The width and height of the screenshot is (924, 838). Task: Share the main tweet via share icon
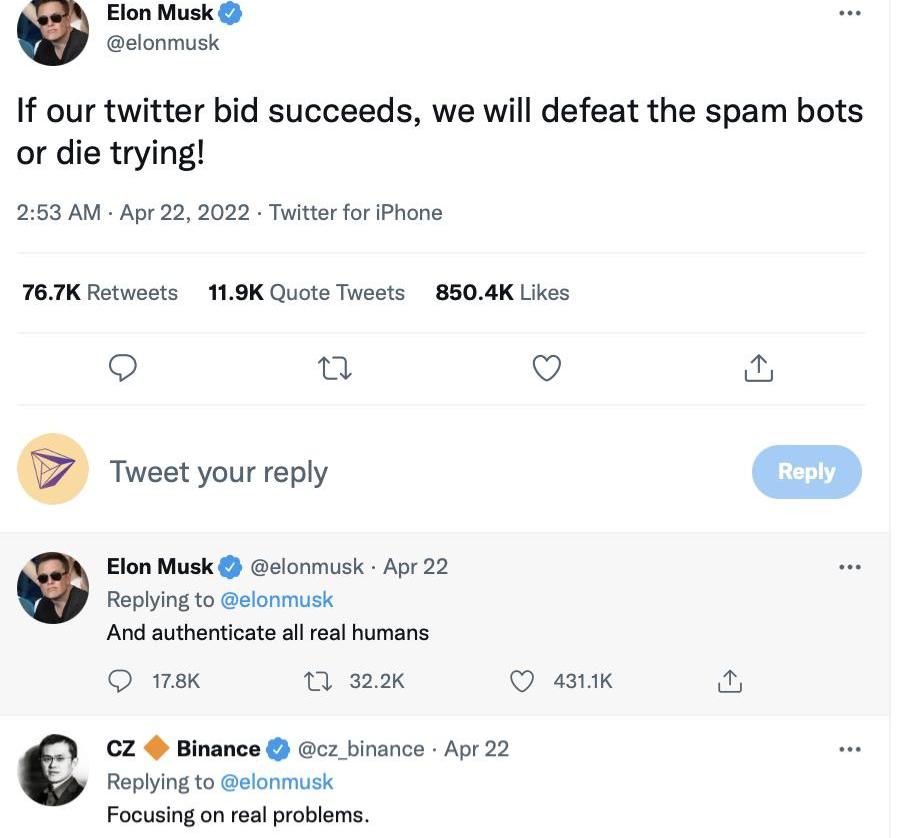(759, 368)
